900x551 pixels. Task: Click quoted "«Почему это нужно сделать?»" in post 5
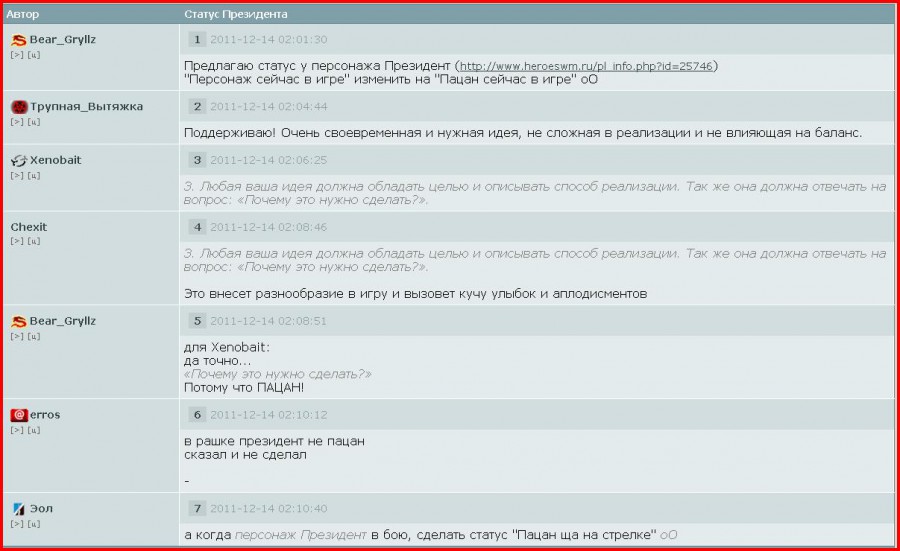tap(277, 374)
